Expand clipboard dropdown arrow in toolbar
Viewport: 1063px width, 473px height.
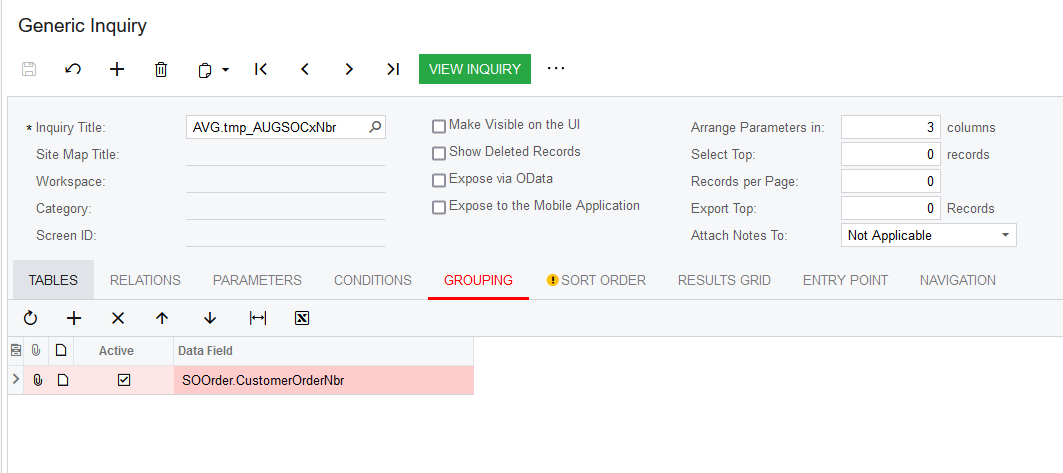[226, 69]
